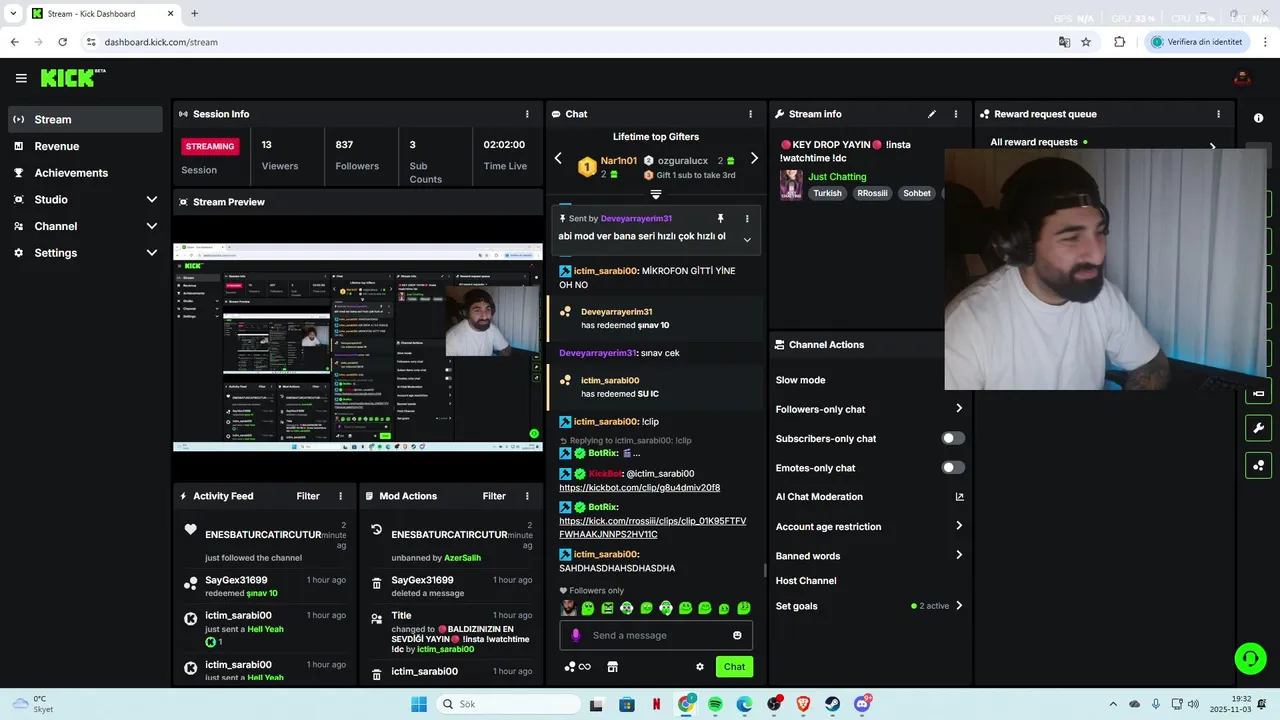The image size is (1280, 720).
Task: Send message with green Chat button
Action: pyautogui.click(x=734, y=667)
